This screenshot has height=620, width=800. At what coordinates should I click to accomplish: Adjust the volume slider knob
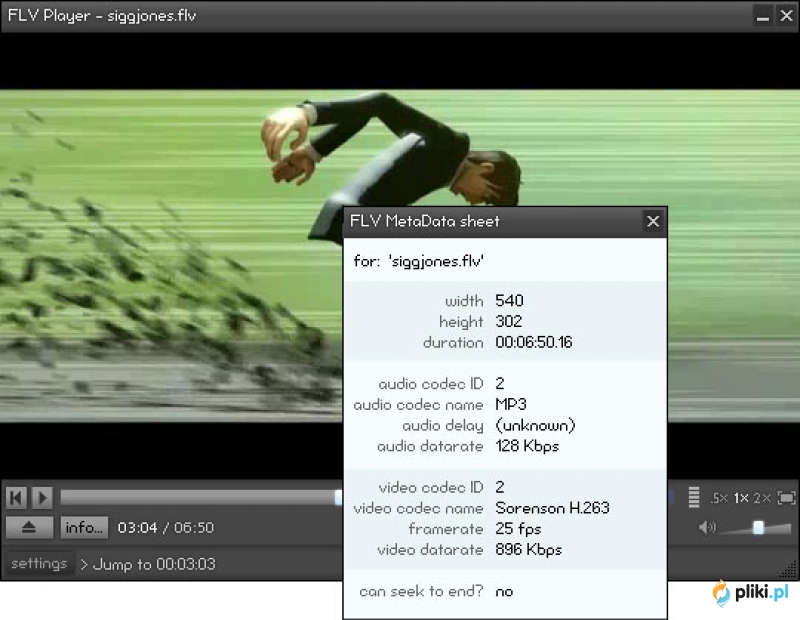click(758, 527)
